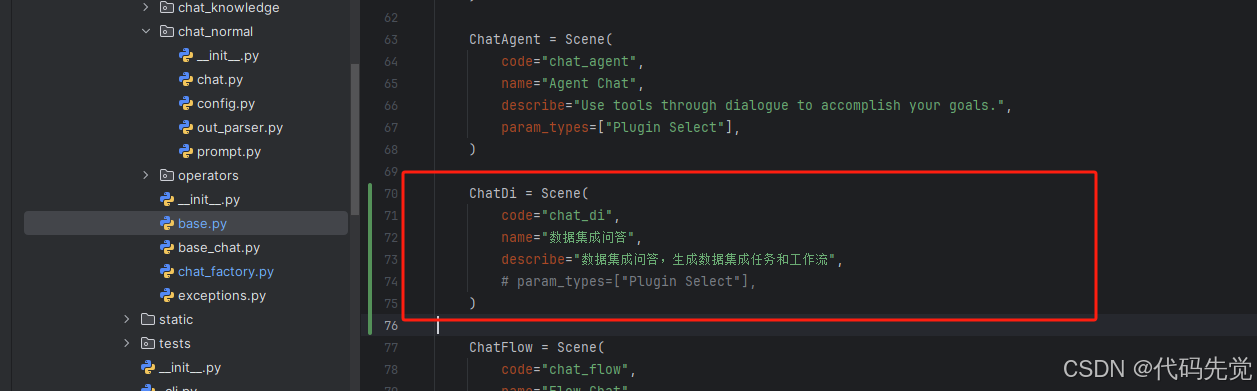1257x391 pixels.
Task: Expand the chat_knowledge folder
Action: coord(146,8)
